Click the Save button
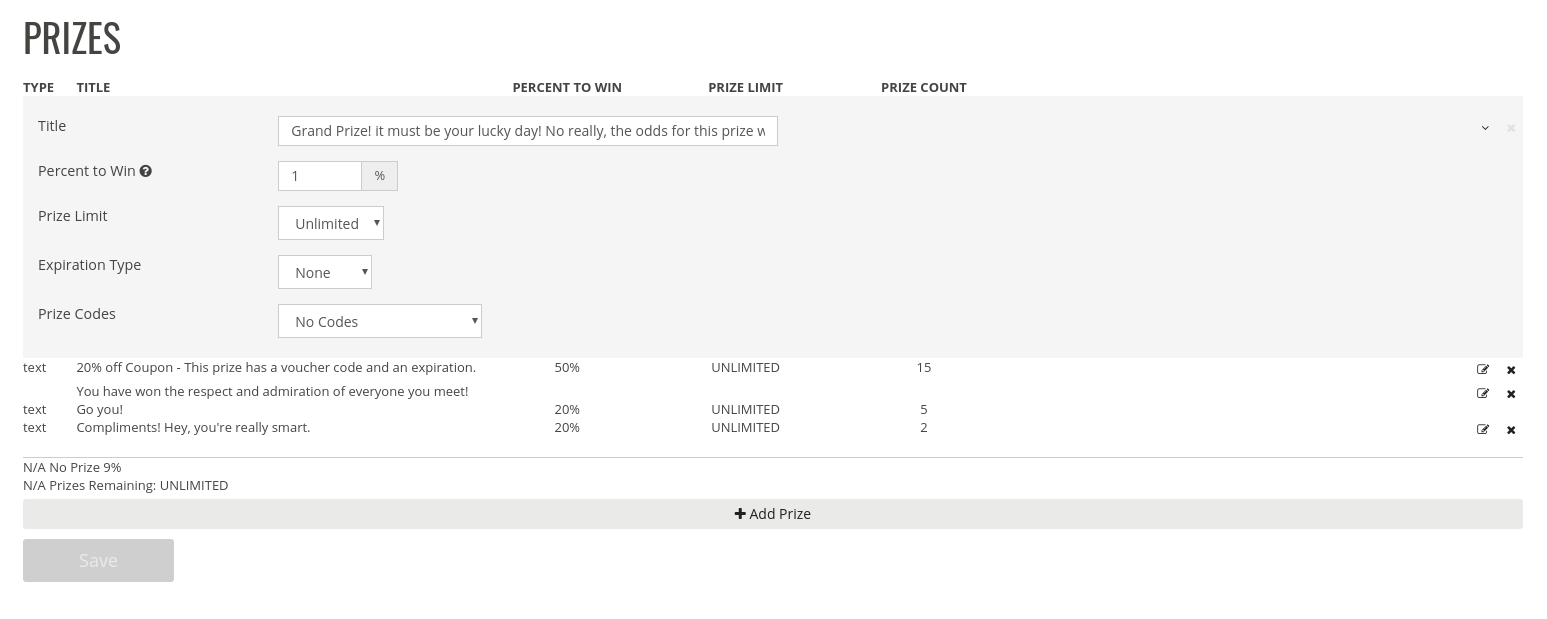The height and width of the screenshot is (619, 1547). (98, 560)
